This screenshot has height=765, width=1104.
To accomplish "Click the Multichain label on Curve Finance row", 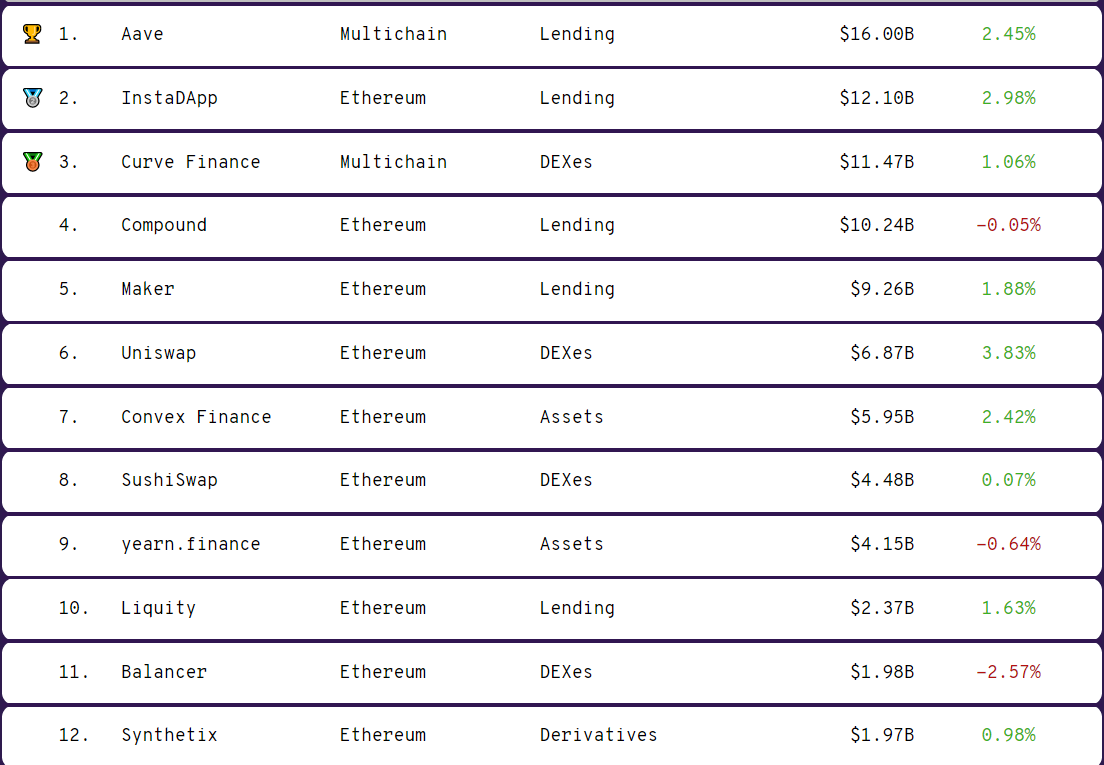I will pos(393,162).
